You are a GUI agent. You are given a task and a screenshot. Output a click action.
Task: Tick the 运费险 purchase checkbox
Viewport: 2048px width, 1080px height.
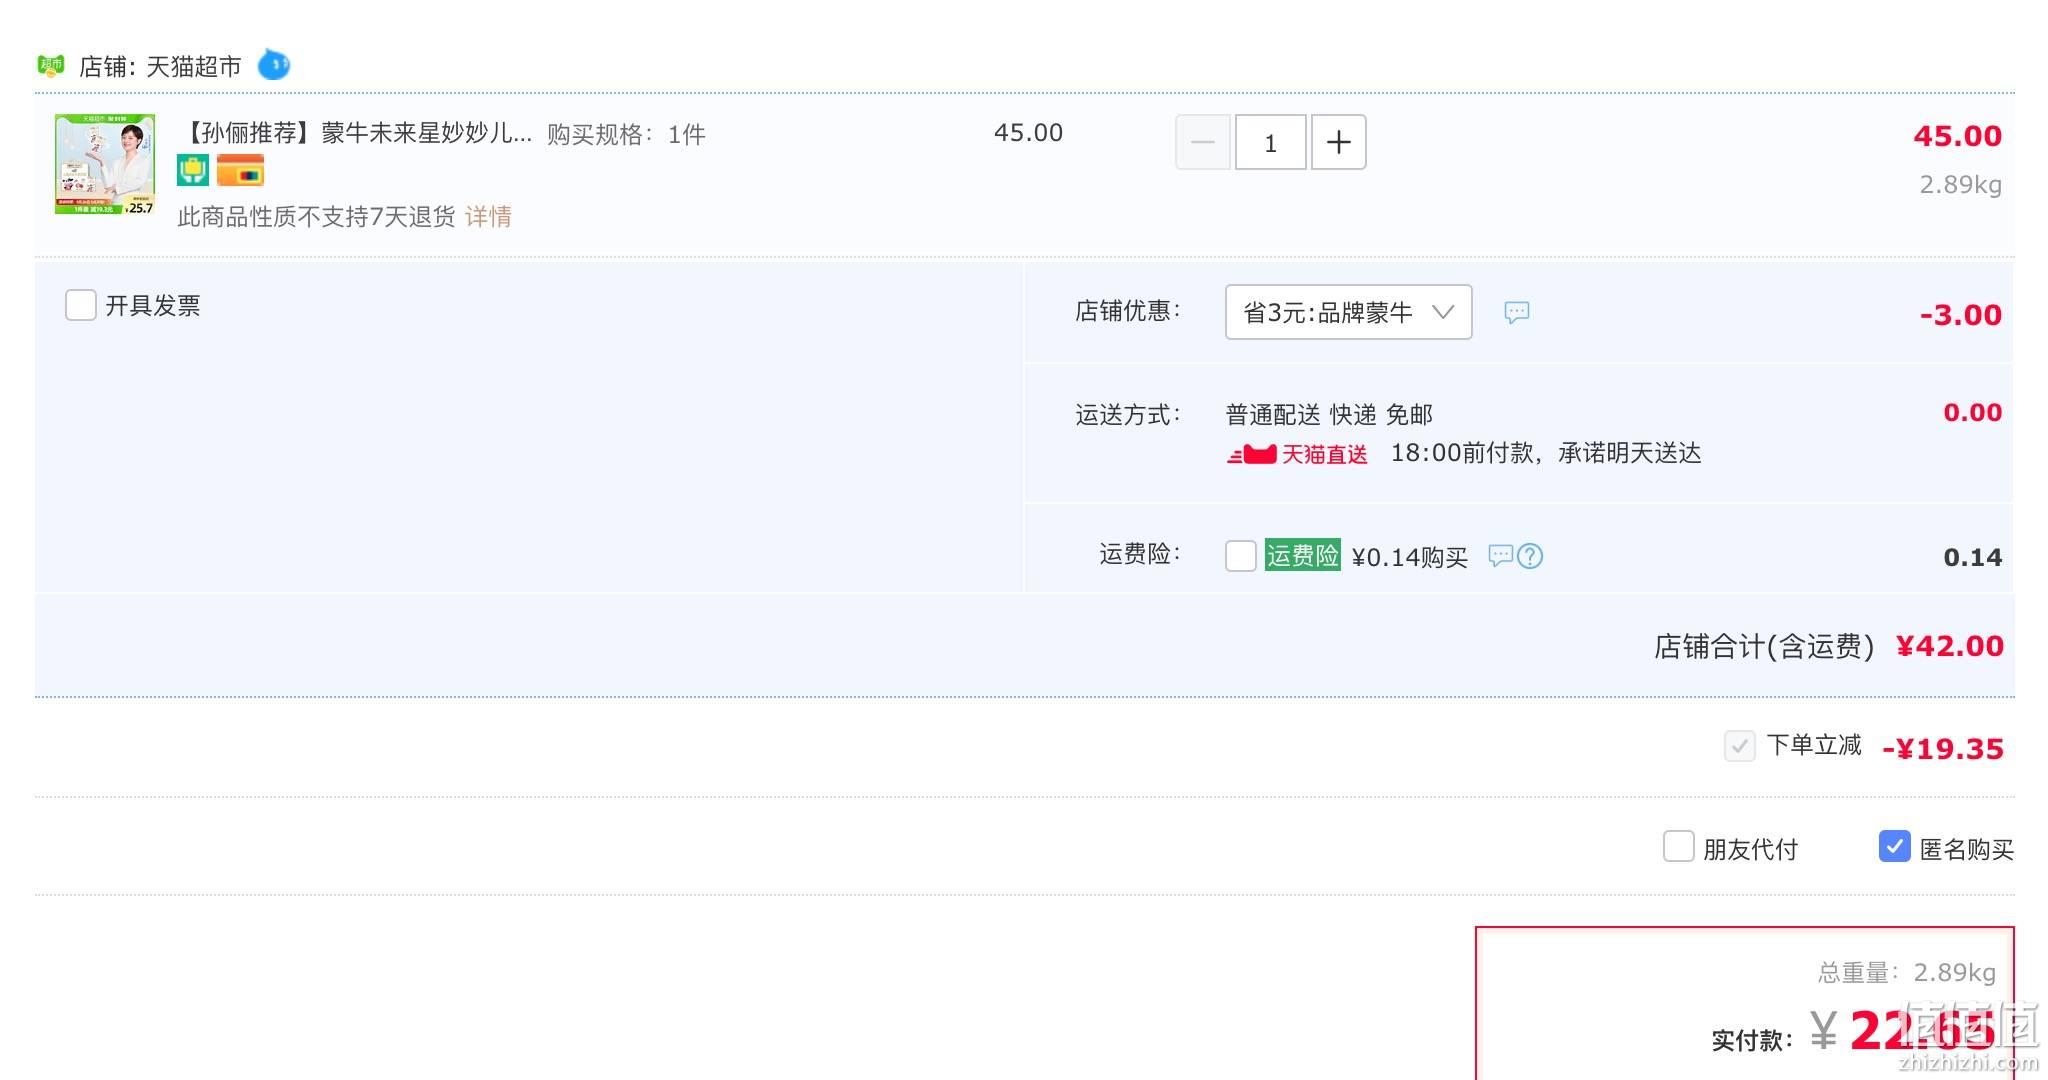1241,556
